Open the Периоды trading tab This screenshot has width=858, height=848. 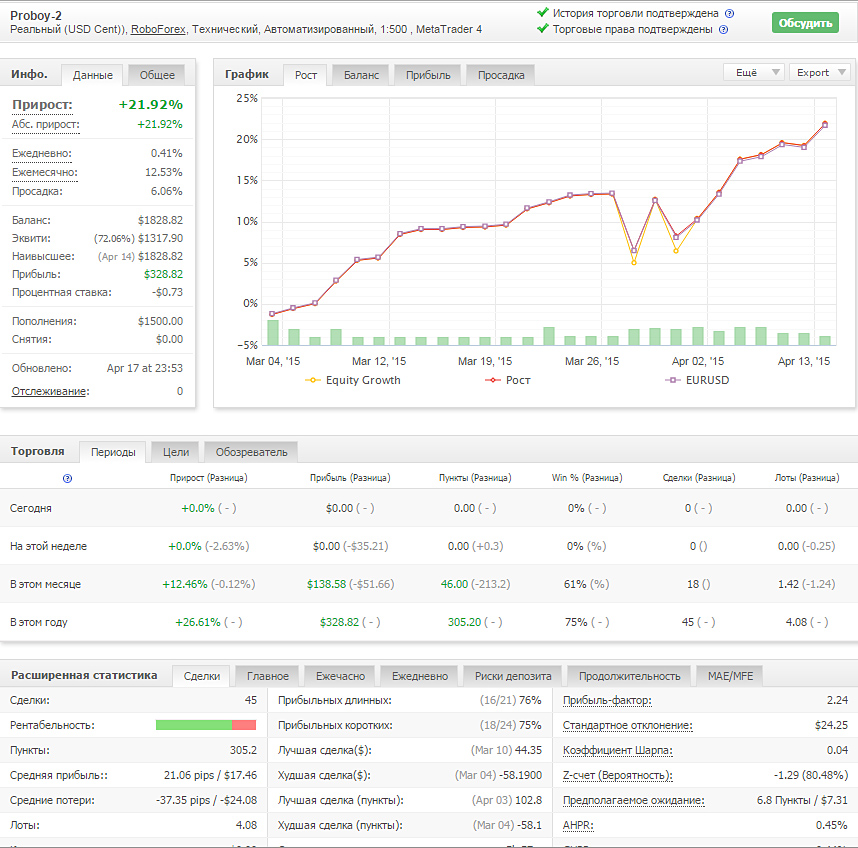pyautogui.click(x=113, y=452)
